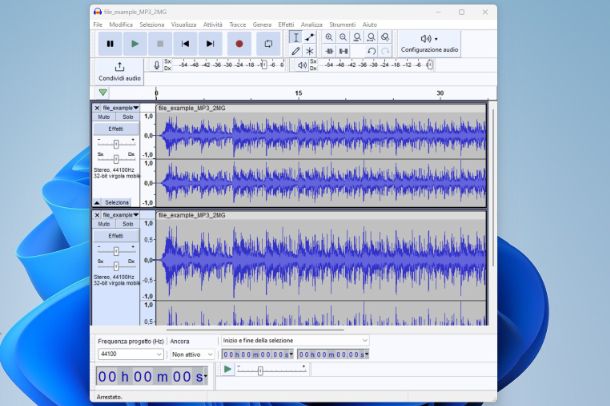Select the Draw pencil tool

click(x=296, y=51)
